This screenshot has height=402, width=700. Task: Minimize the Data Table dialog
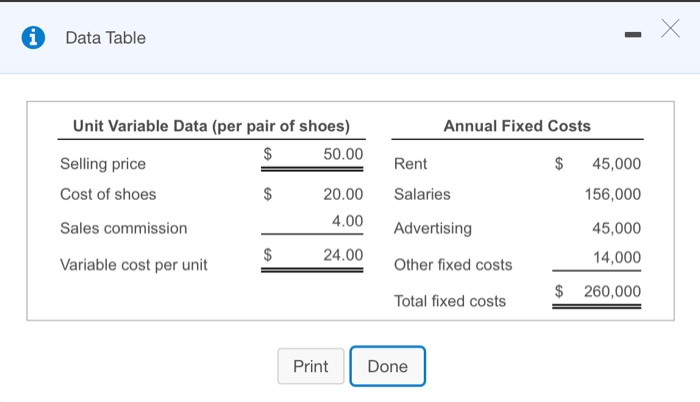click(633, 34)
